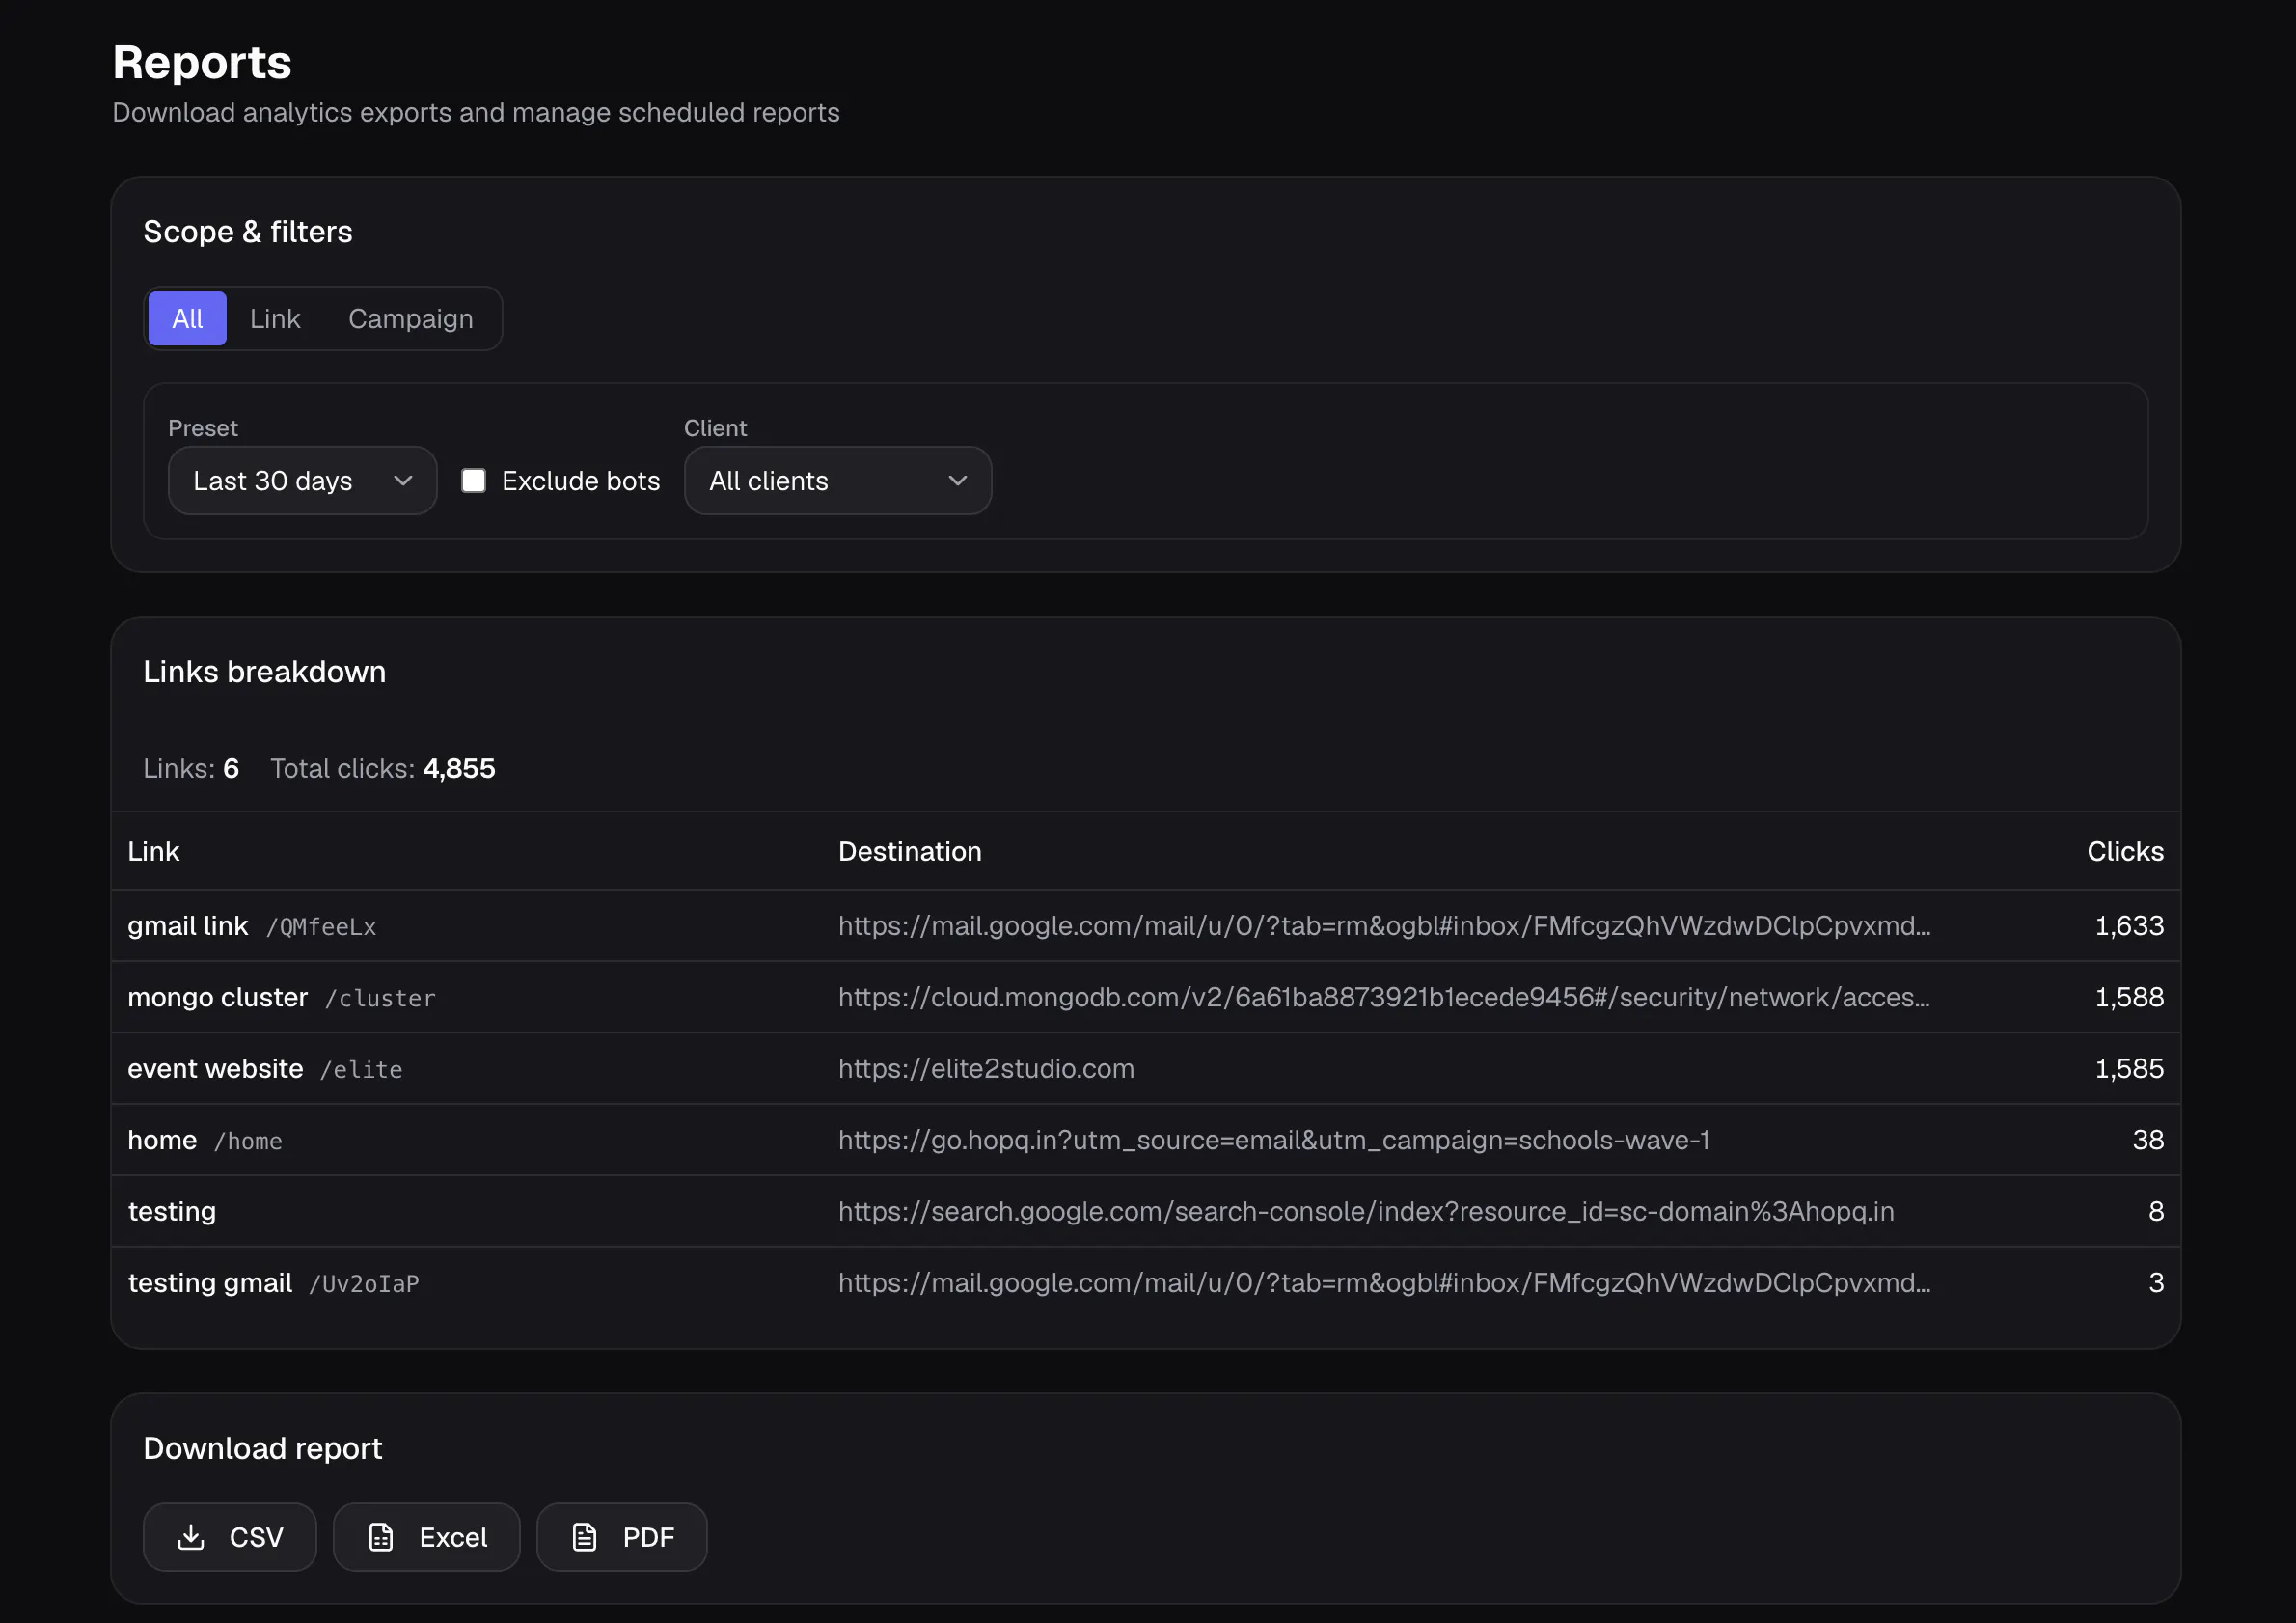Click gmail link's mail.google.com destination
Viewport: 2296px width, 1623px height.
pos(1384,926)
